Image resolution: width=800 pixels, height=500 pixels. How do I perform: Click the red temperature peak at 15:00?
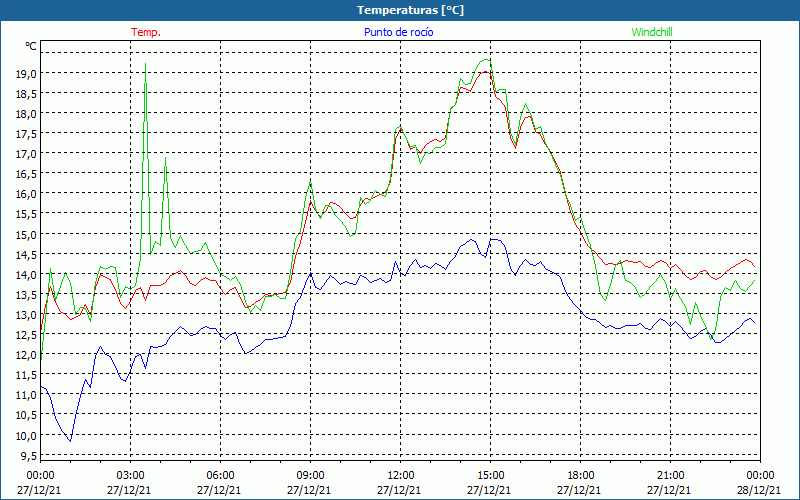pyautogui.click(x=485, y=71)
